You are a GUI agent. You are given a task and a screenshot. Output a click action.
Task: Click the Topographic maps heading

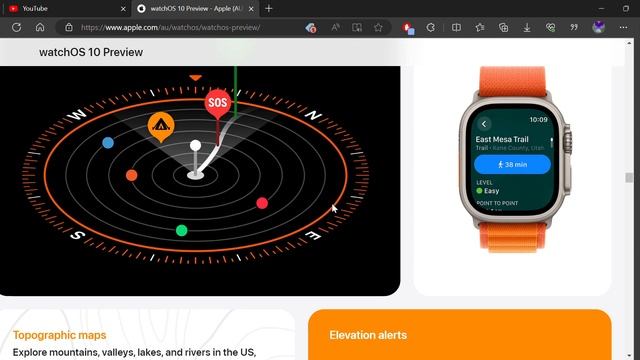click(x=60, y=335)
